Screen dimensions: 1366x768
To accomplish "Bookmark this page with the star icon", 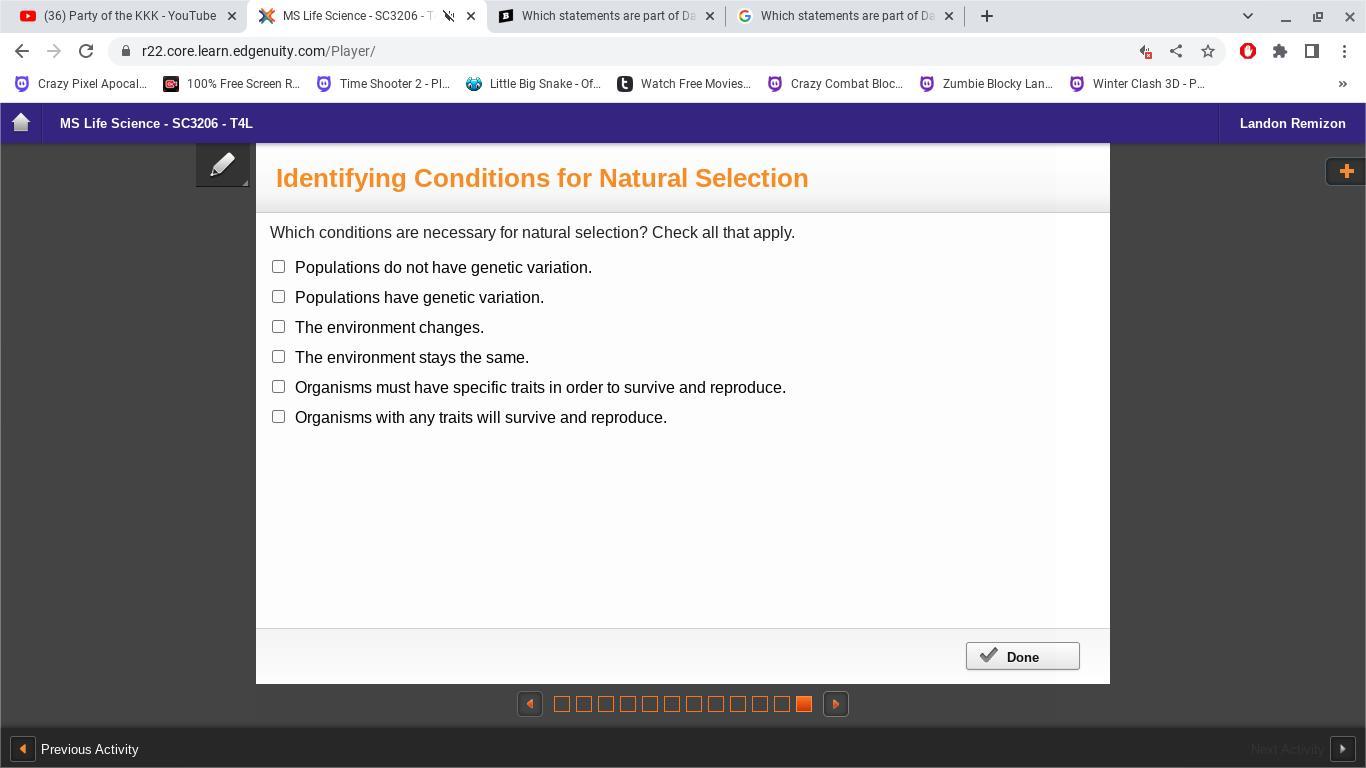I will tap(1208, 51).
